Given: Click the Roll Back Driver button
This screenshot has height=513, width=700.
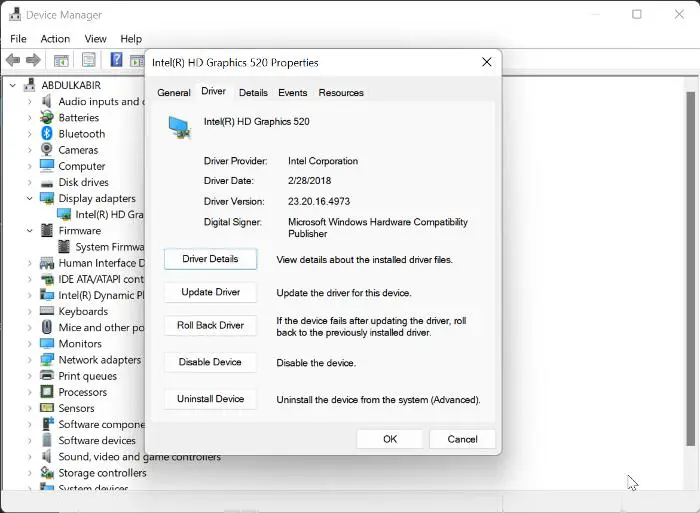Looking at the screenshot, I should (210, 325).
